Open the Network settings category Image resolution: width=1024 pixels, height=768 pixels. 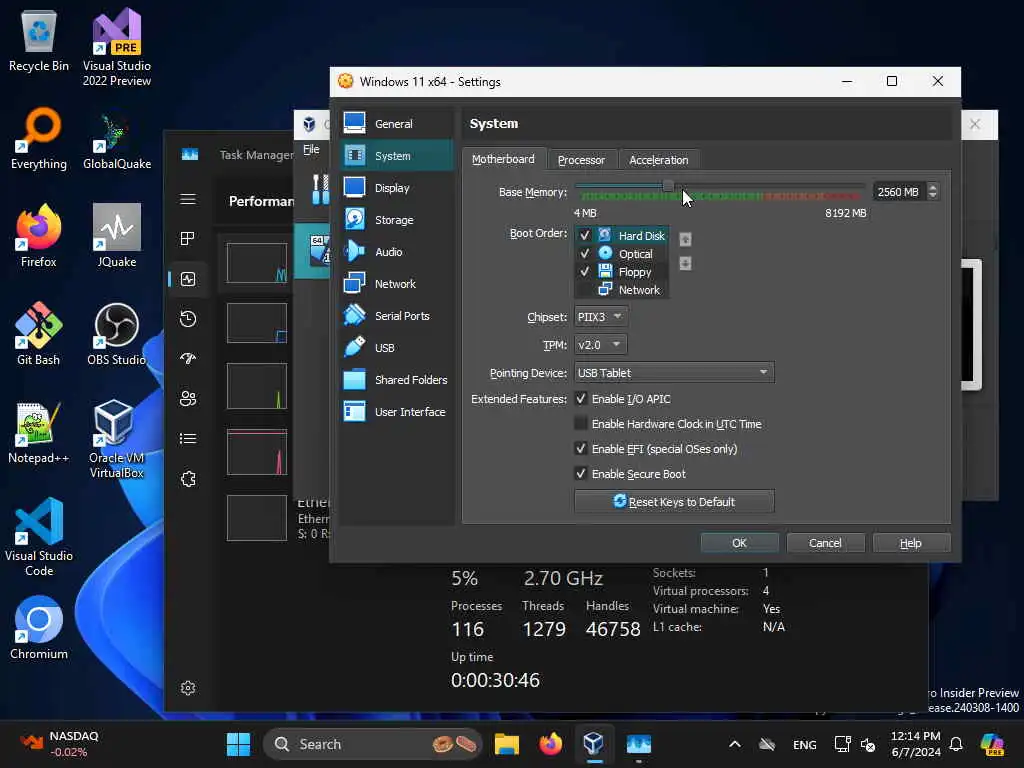[396, 283]
